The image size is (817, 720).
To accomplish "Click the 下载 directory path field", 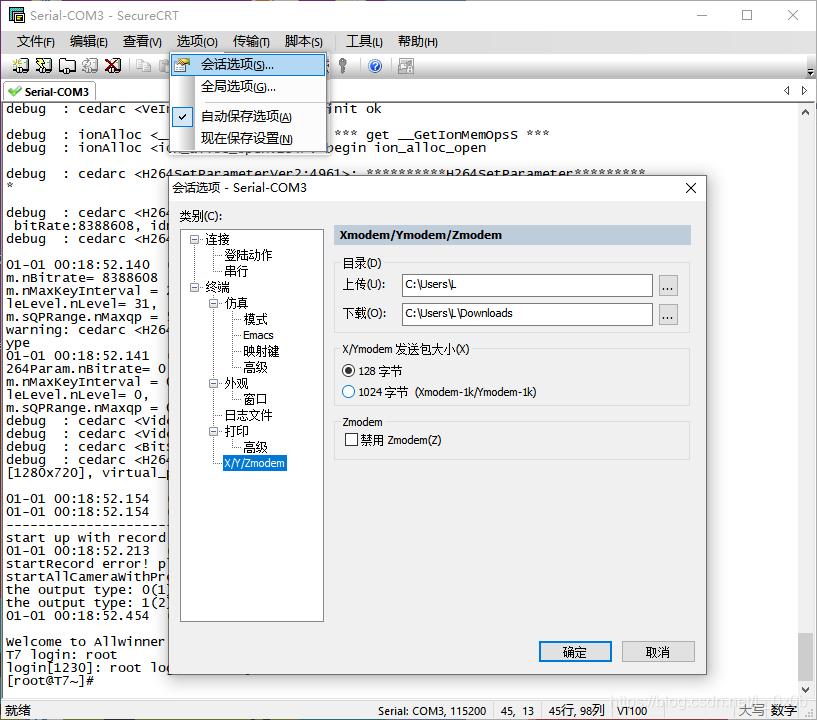I will (x=527, y=314).
